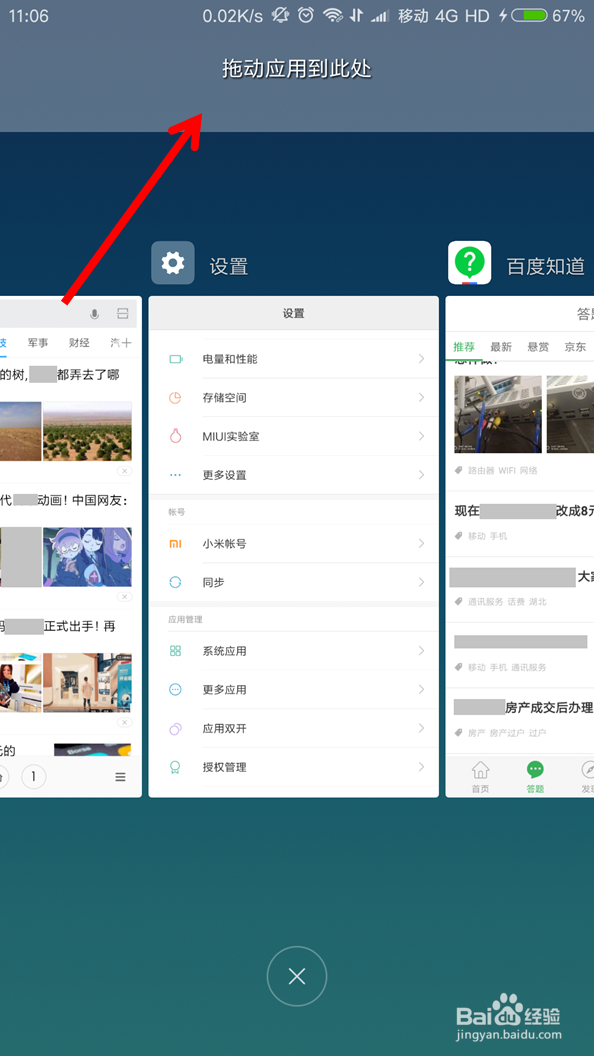Screen dimensions: 594x1056
Task: Open 小米帐号 via its chevron
Action: (x=421, y=543)
